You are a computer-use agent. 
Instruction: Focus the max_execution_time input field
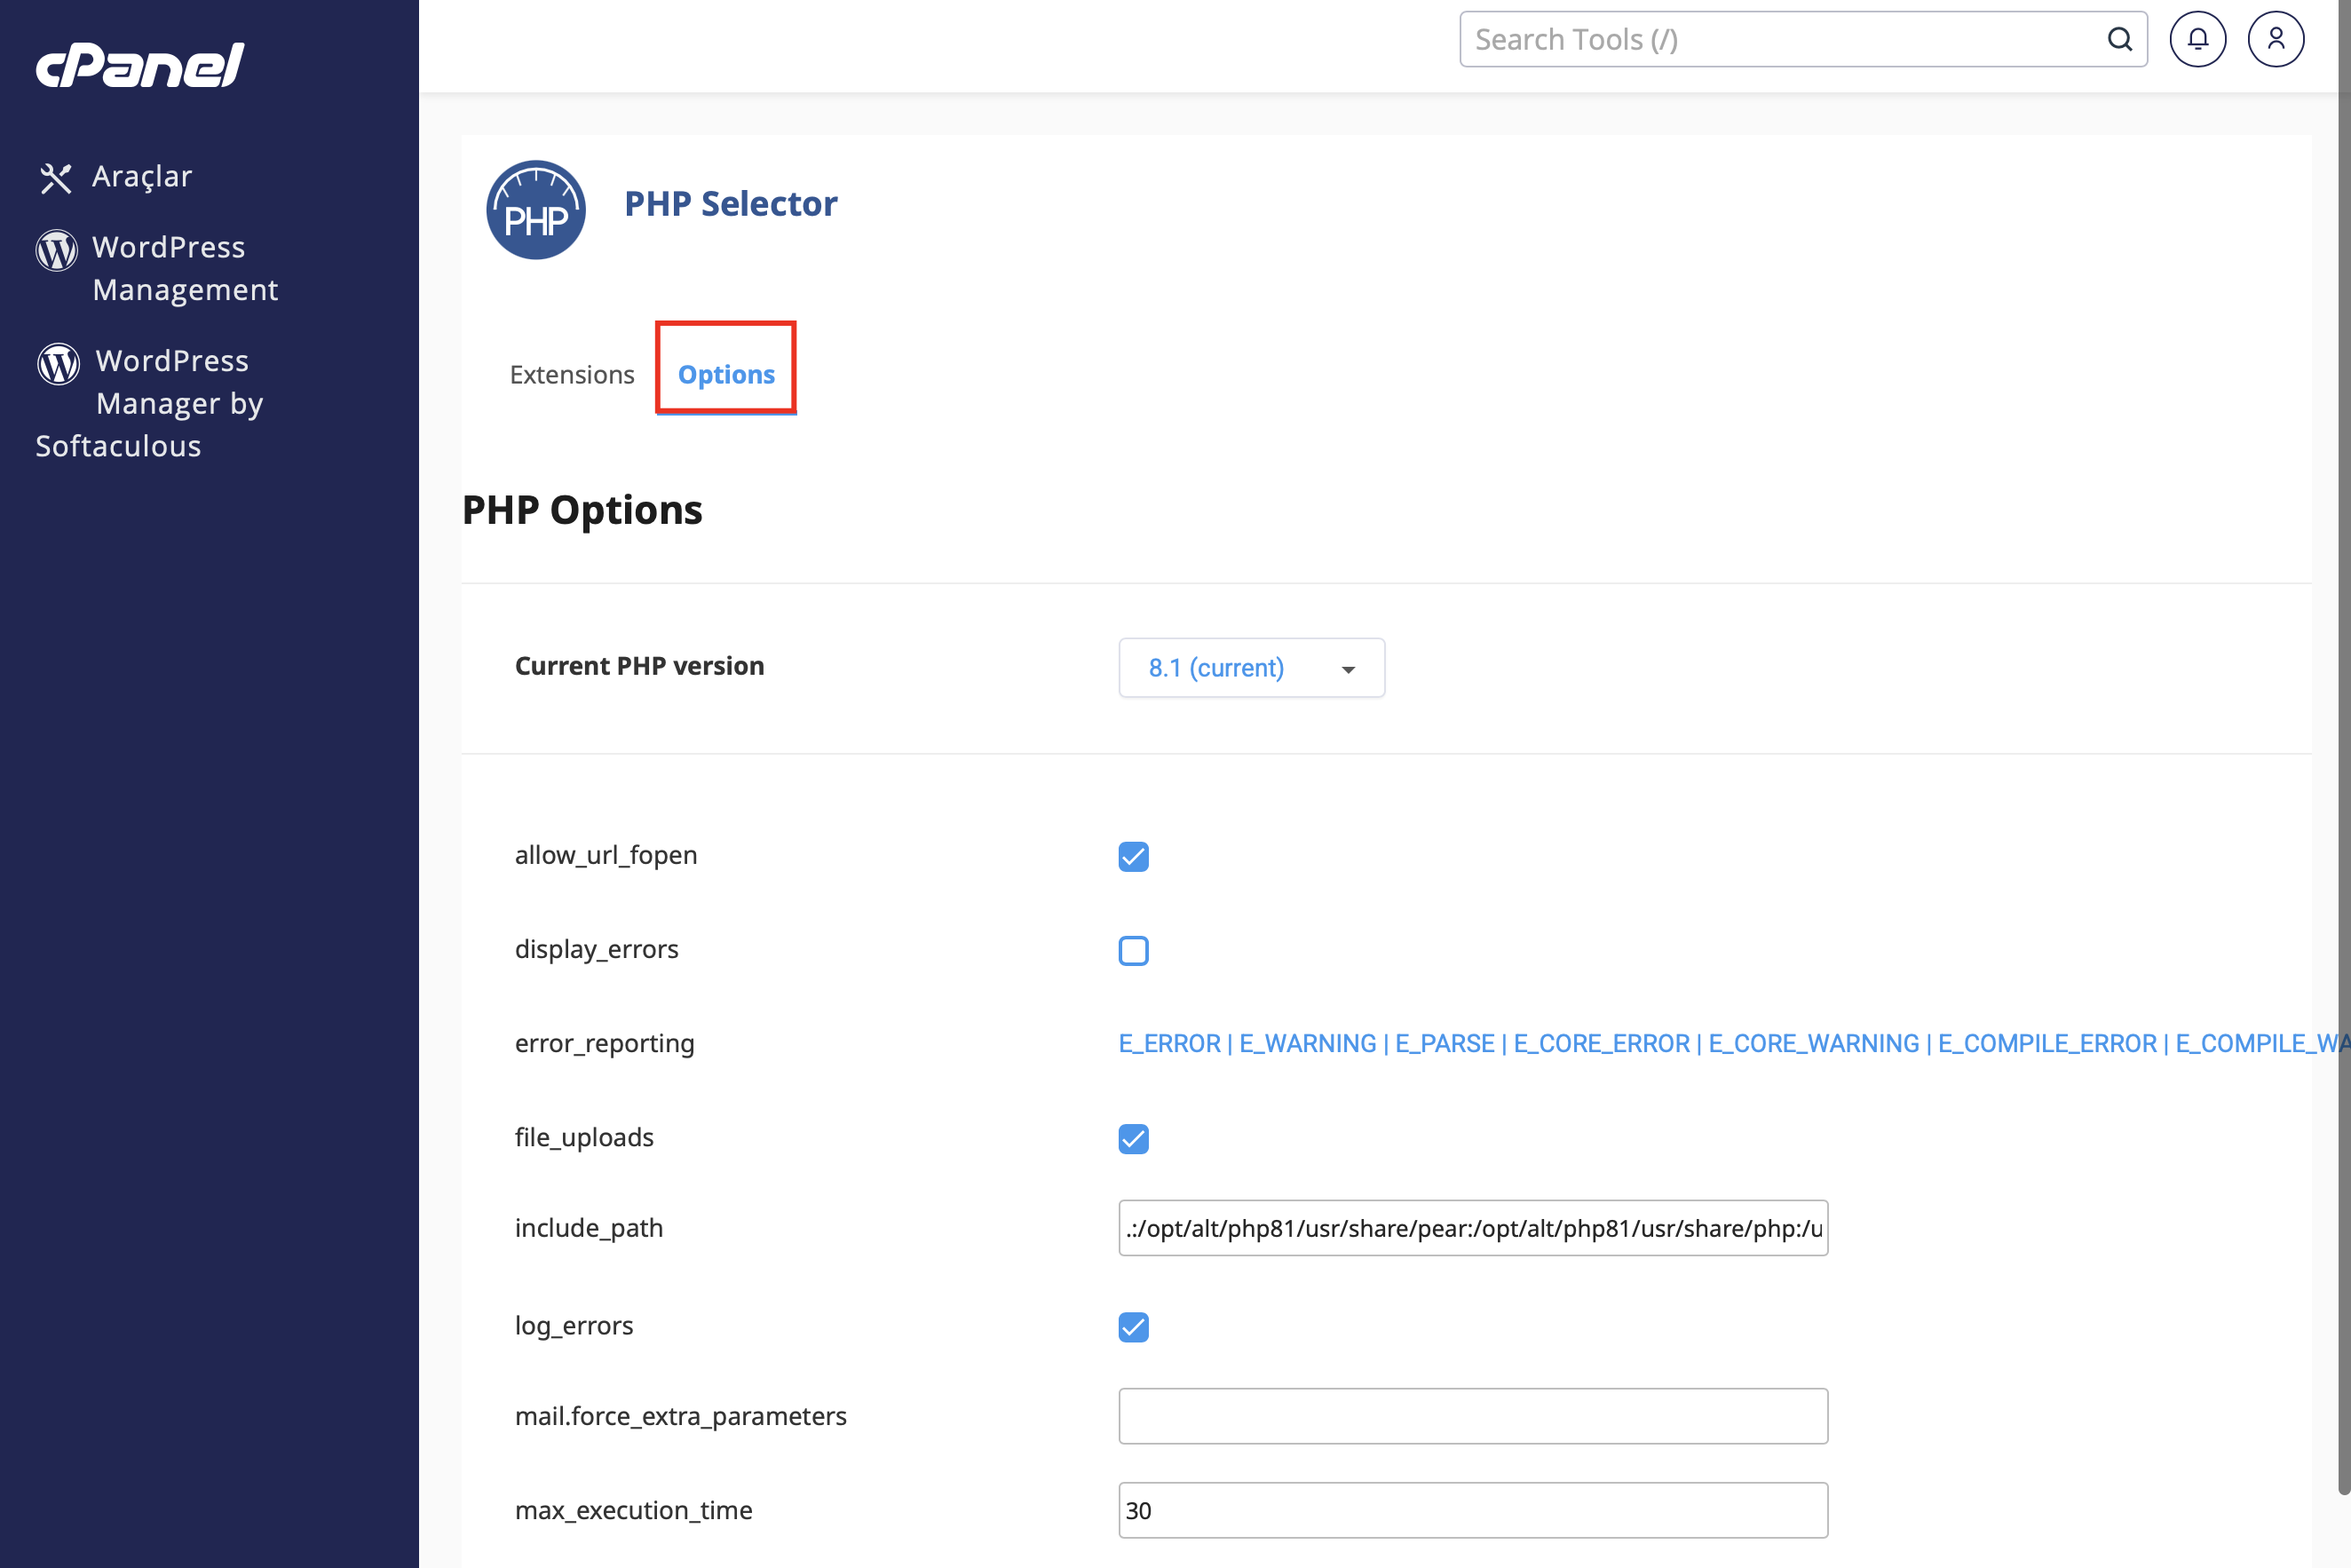coord(1473,1510)
